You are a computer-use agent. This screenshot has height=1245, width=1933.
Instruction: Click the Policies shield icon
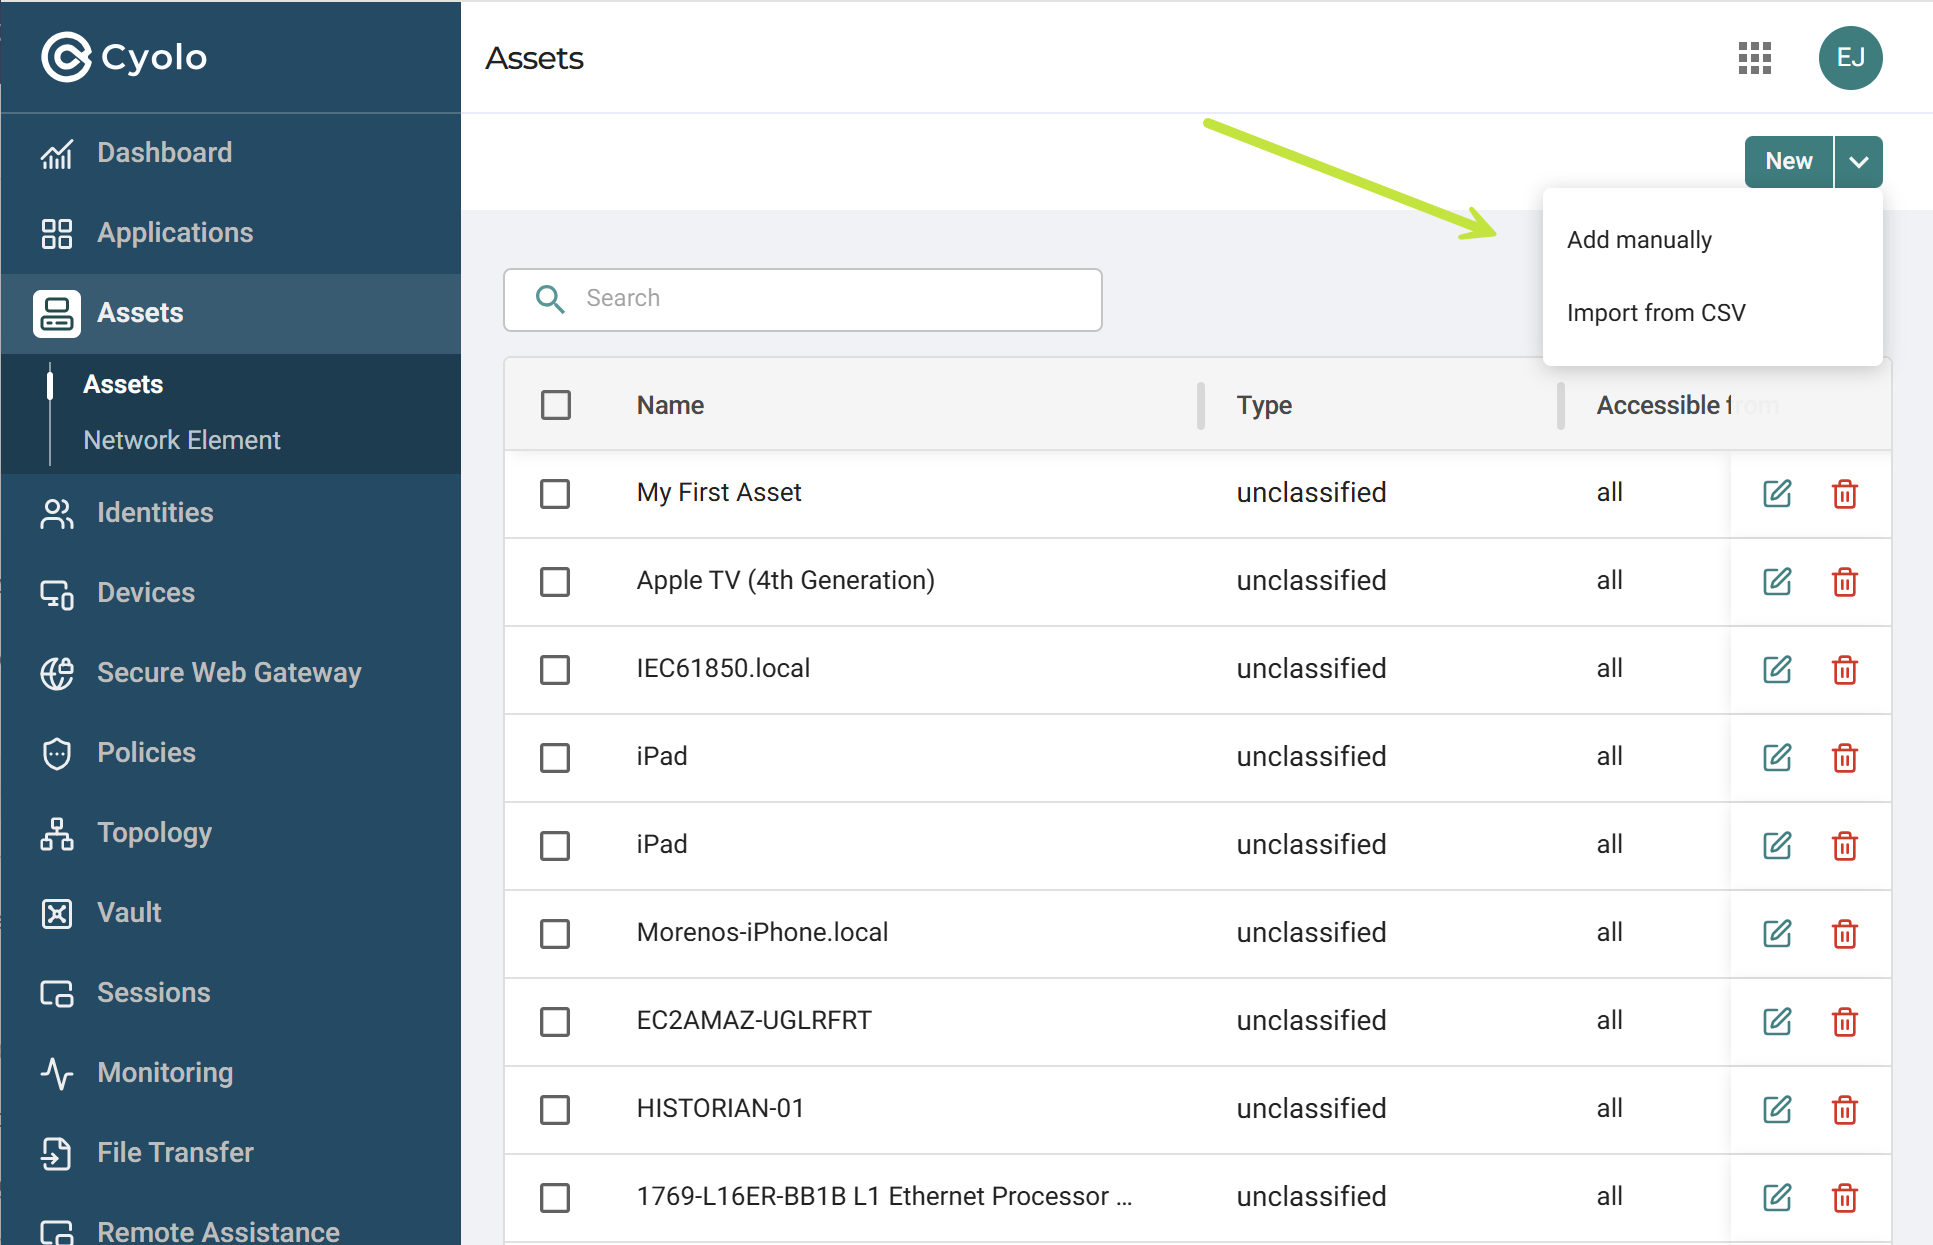pyautogui.click(x=57, y=753)
